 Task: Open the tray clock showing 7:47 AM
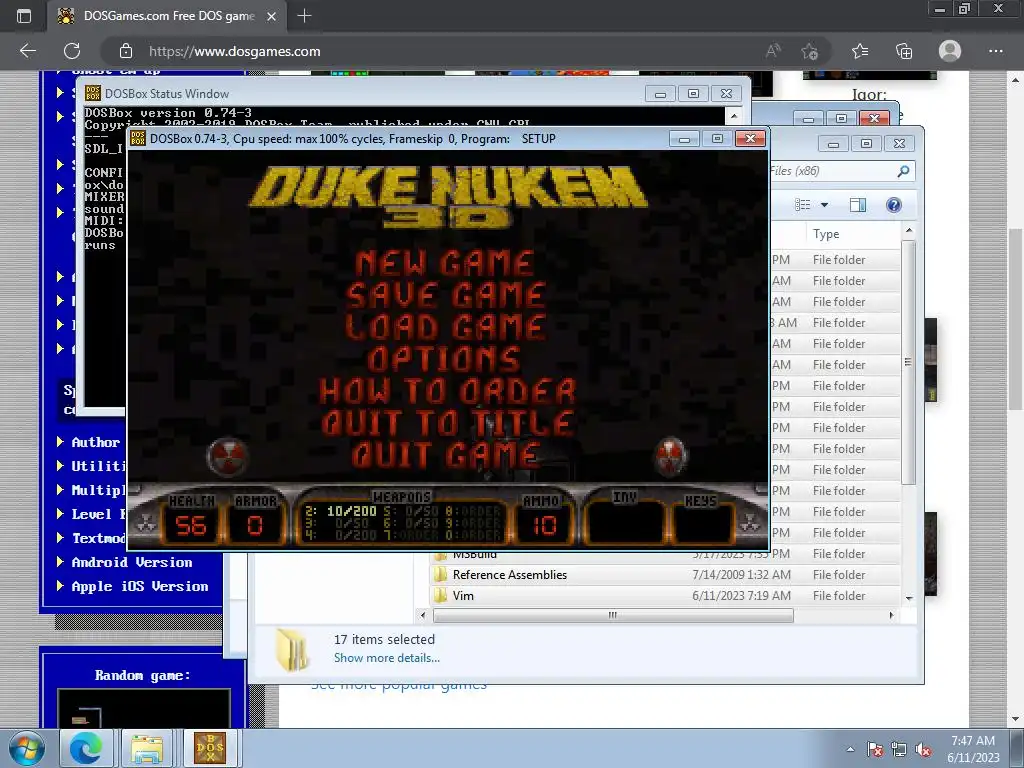(x=973, y=749)
